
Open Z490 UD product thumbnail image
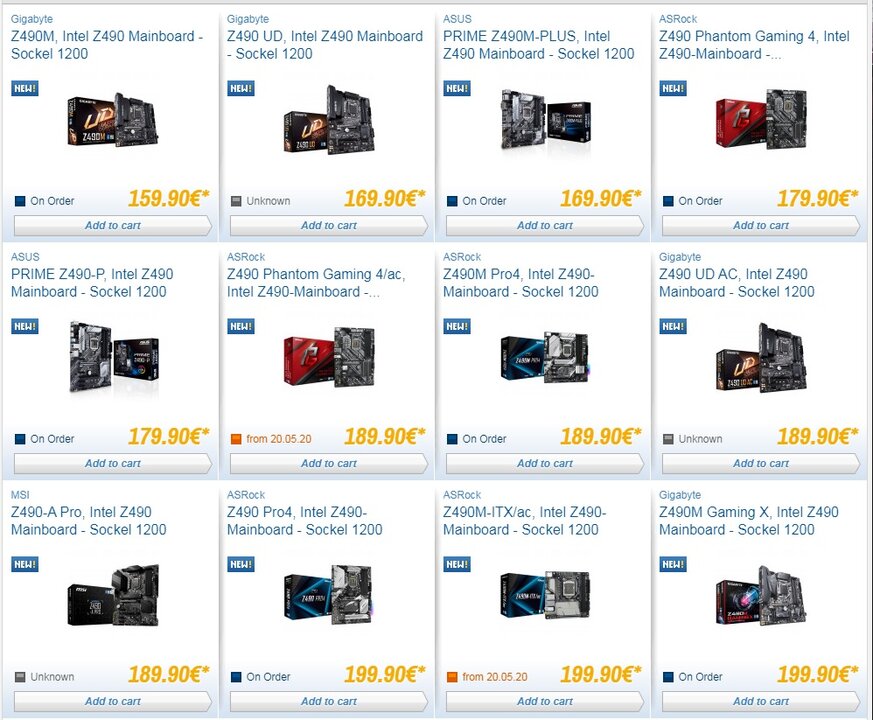click(328, 119)
